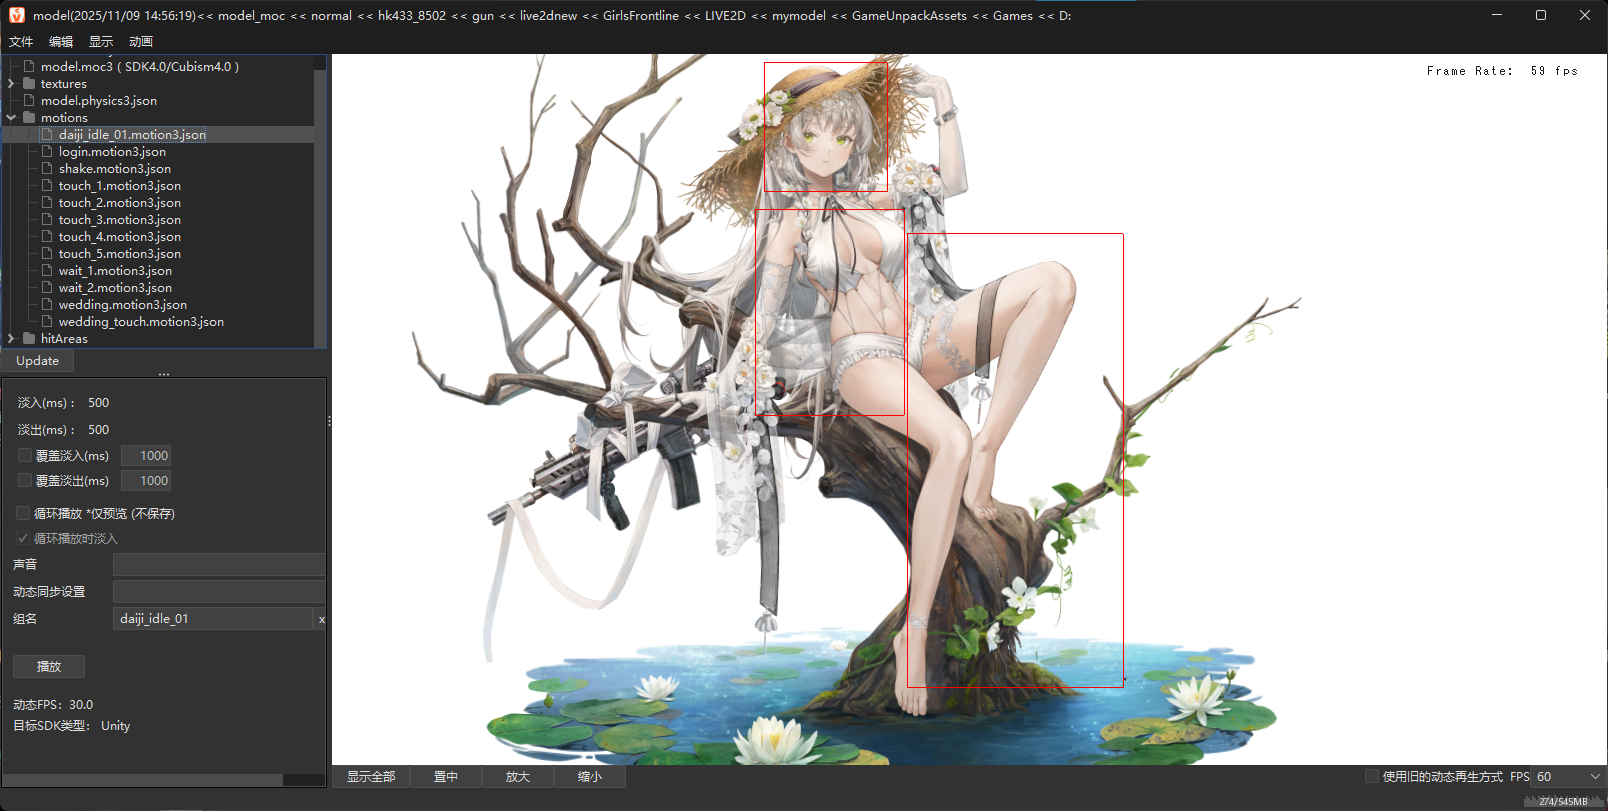
Task: Select shake.motion3.json
Action: [x=115, y=168]
